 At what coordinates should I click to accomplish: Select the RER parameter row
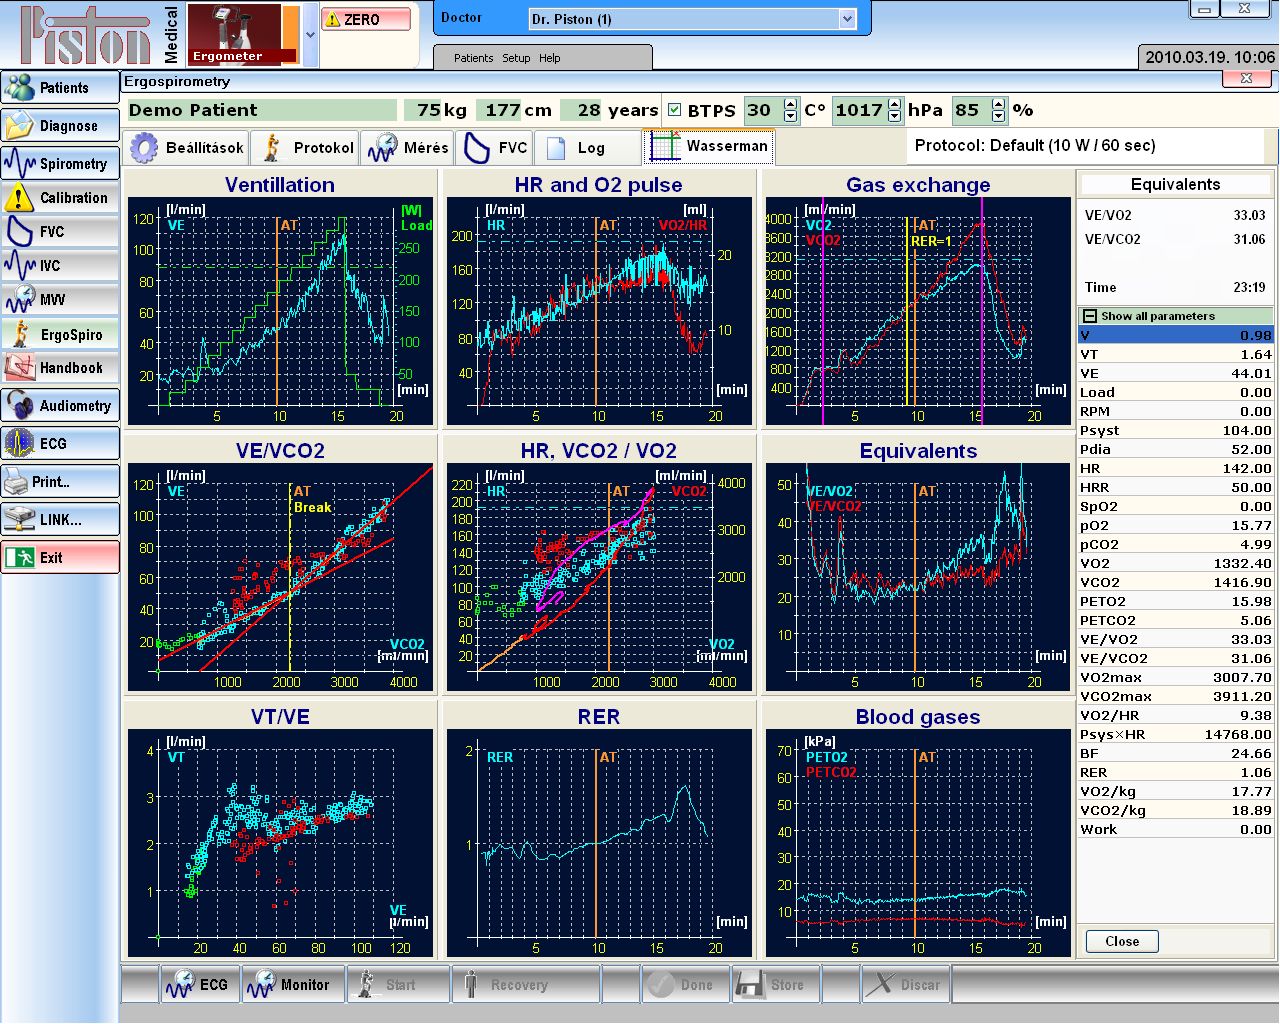click(1176, 772)
